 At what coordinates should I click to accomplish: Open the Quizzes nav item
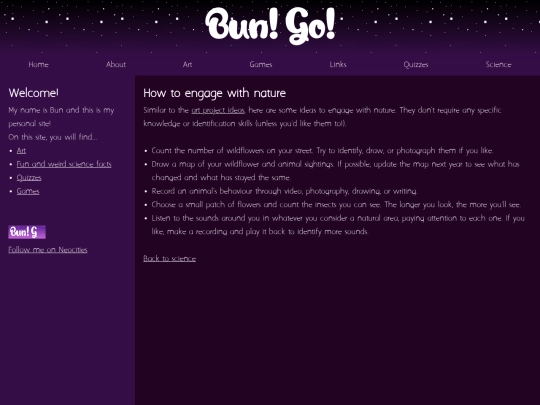(x=416, y=64)
